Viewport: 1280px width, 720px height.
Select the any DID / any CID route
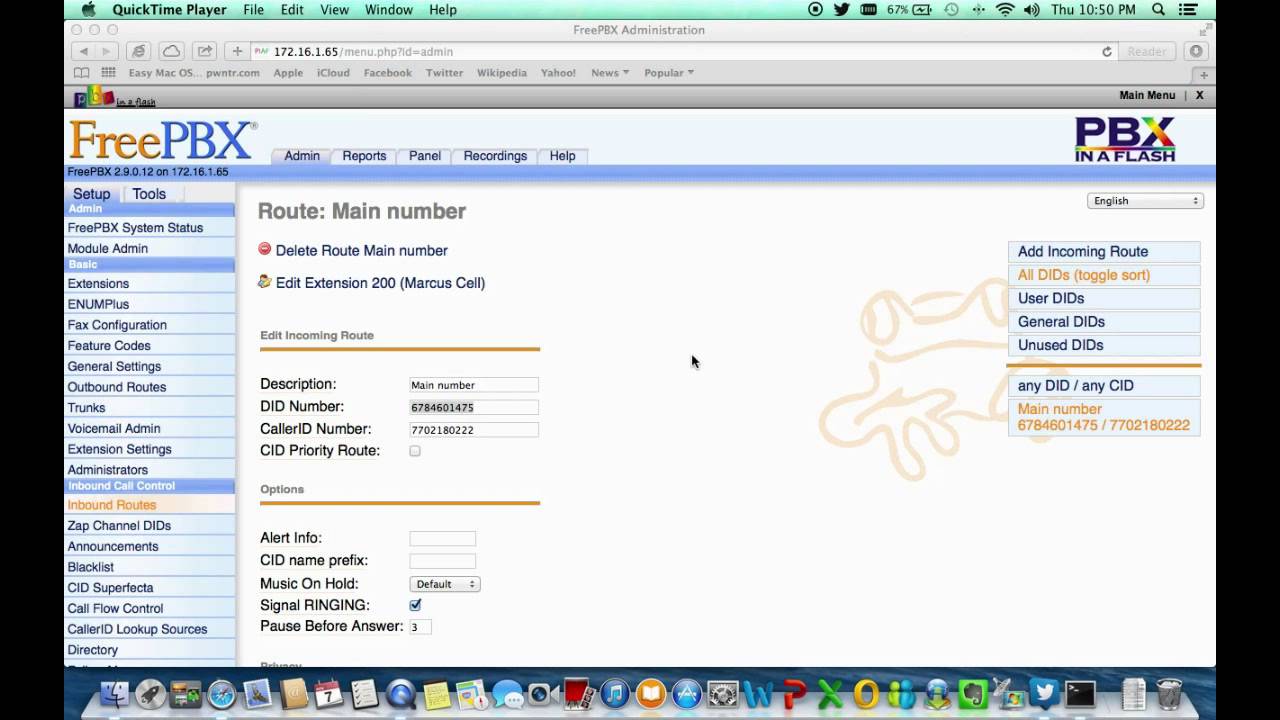pyautogui.click(x=1104, y=386)
